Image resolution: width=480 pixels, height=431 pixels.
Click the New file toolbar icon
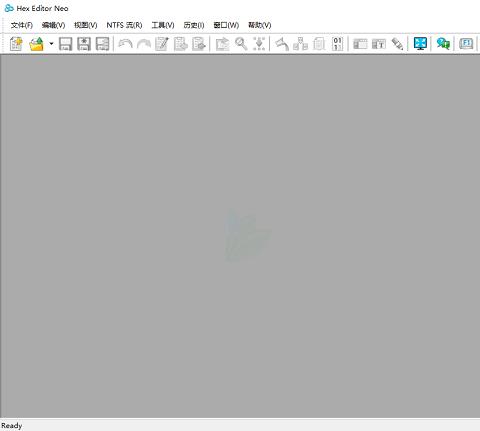click(x=16, y=44)
